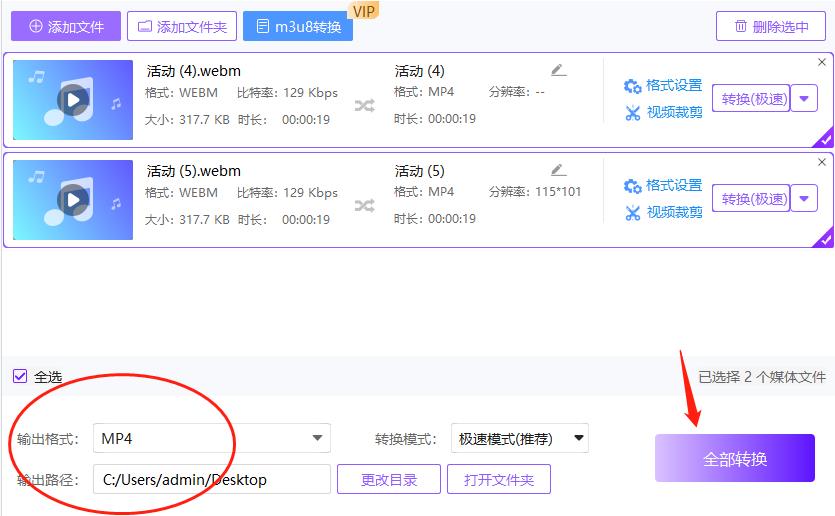Viewport: 835px width, 516px height.
Task: Remove 活动 (5).webm with its X icon
Action: click(x=822, y=162)
